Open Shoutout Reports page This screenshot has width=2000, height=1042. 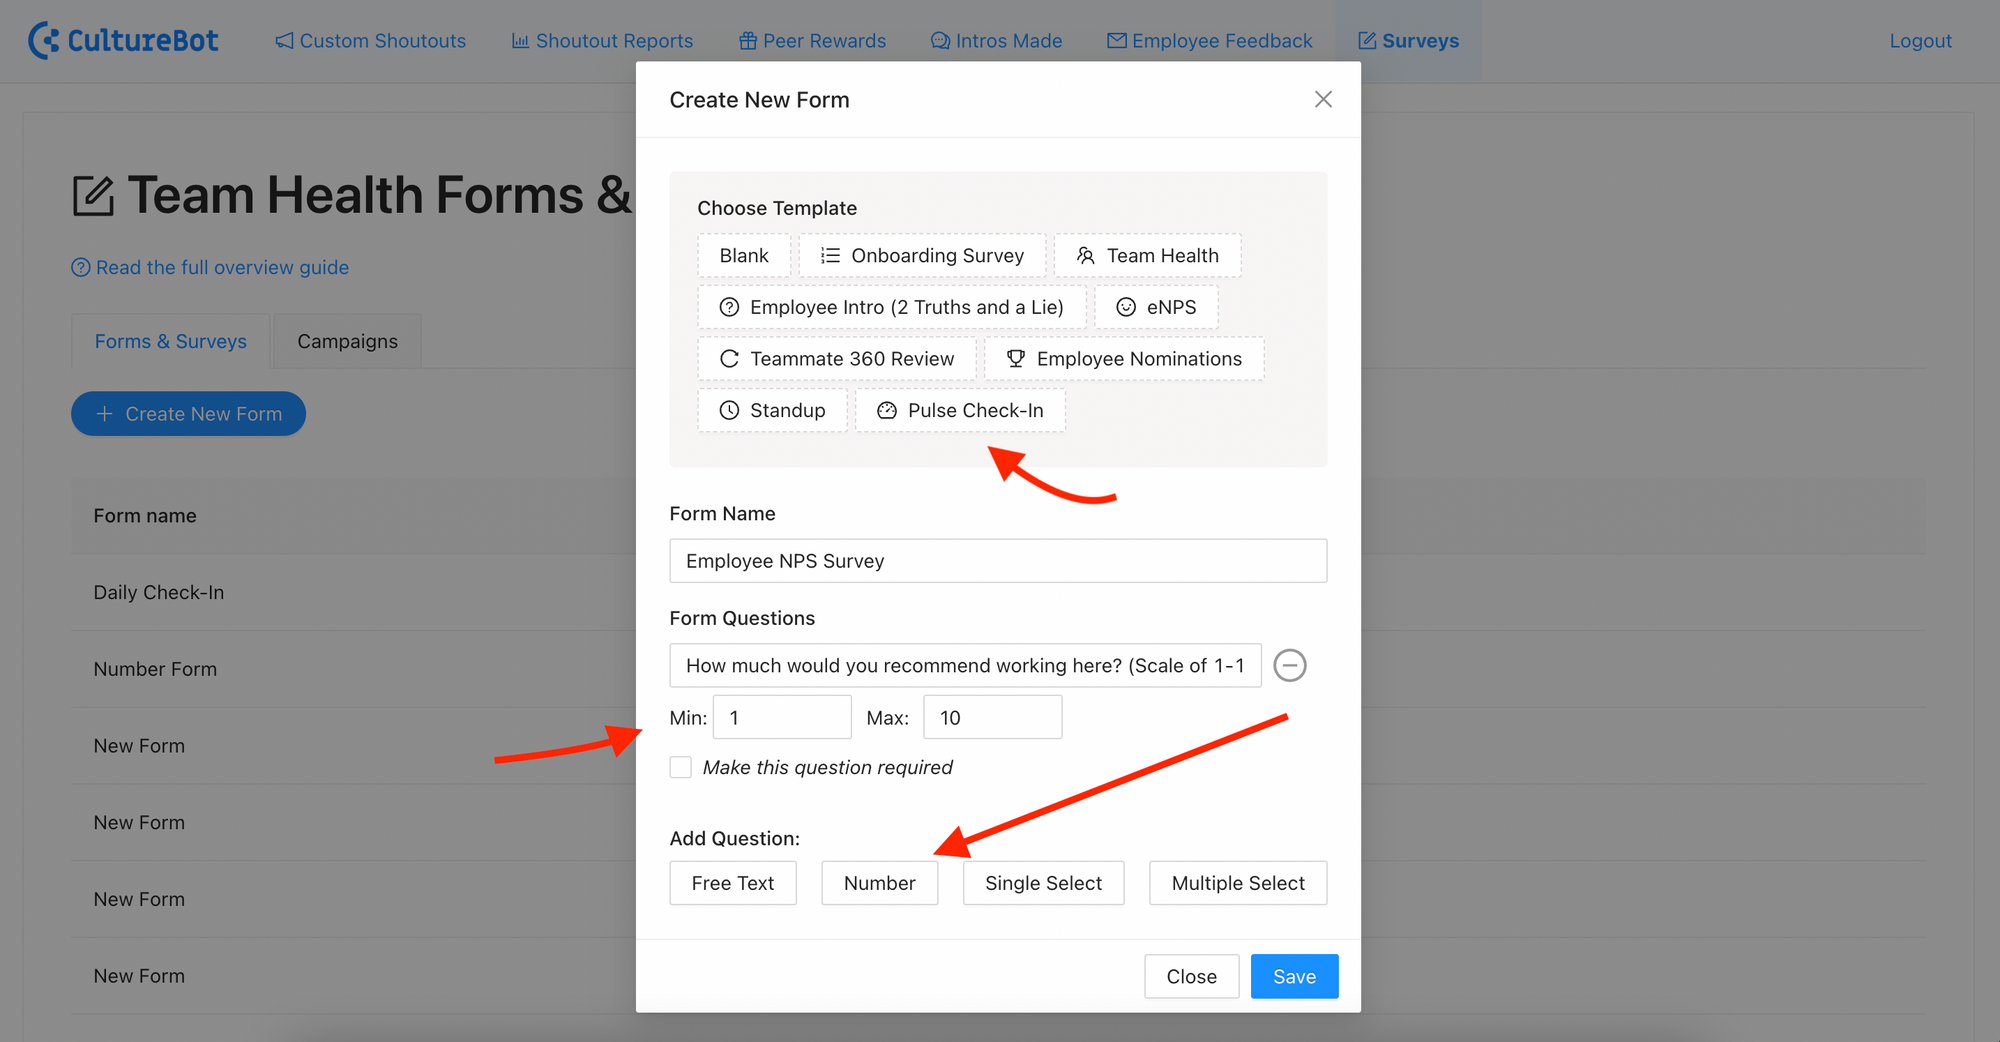[602, 41]
